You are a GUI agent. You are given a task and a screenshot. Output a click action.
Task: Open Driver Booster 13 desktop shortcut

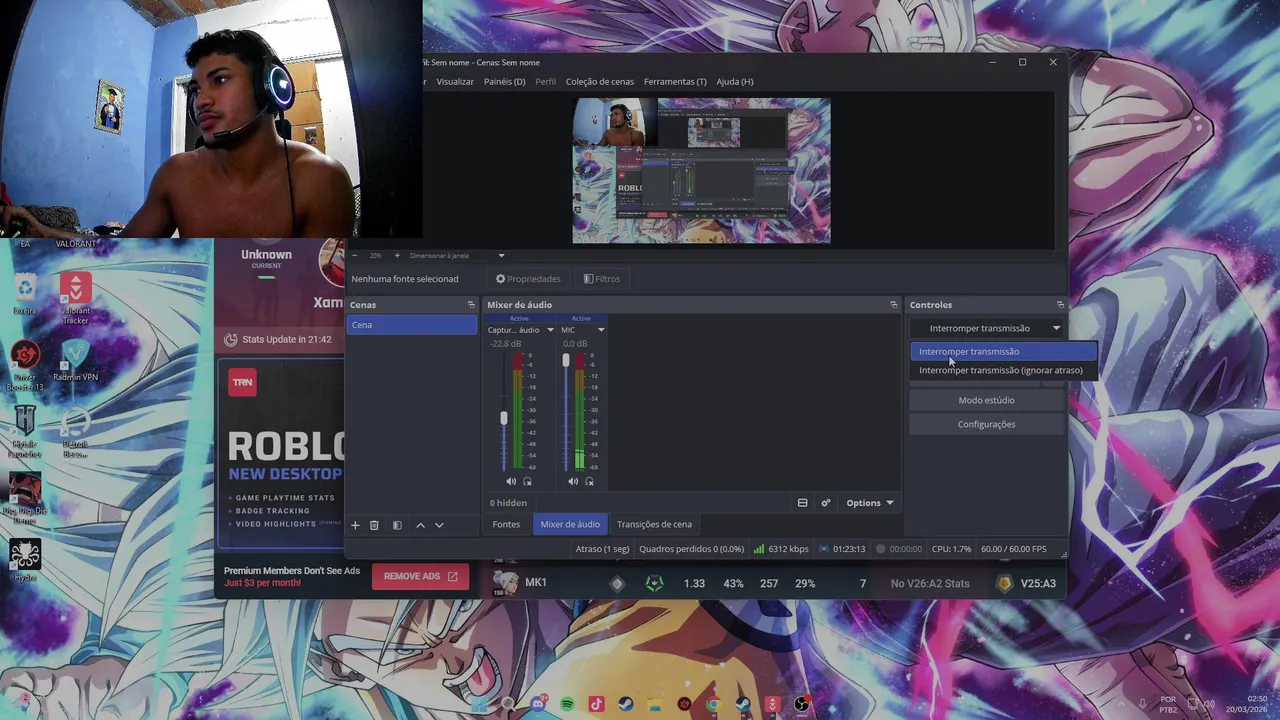click(x=25, y=366)
